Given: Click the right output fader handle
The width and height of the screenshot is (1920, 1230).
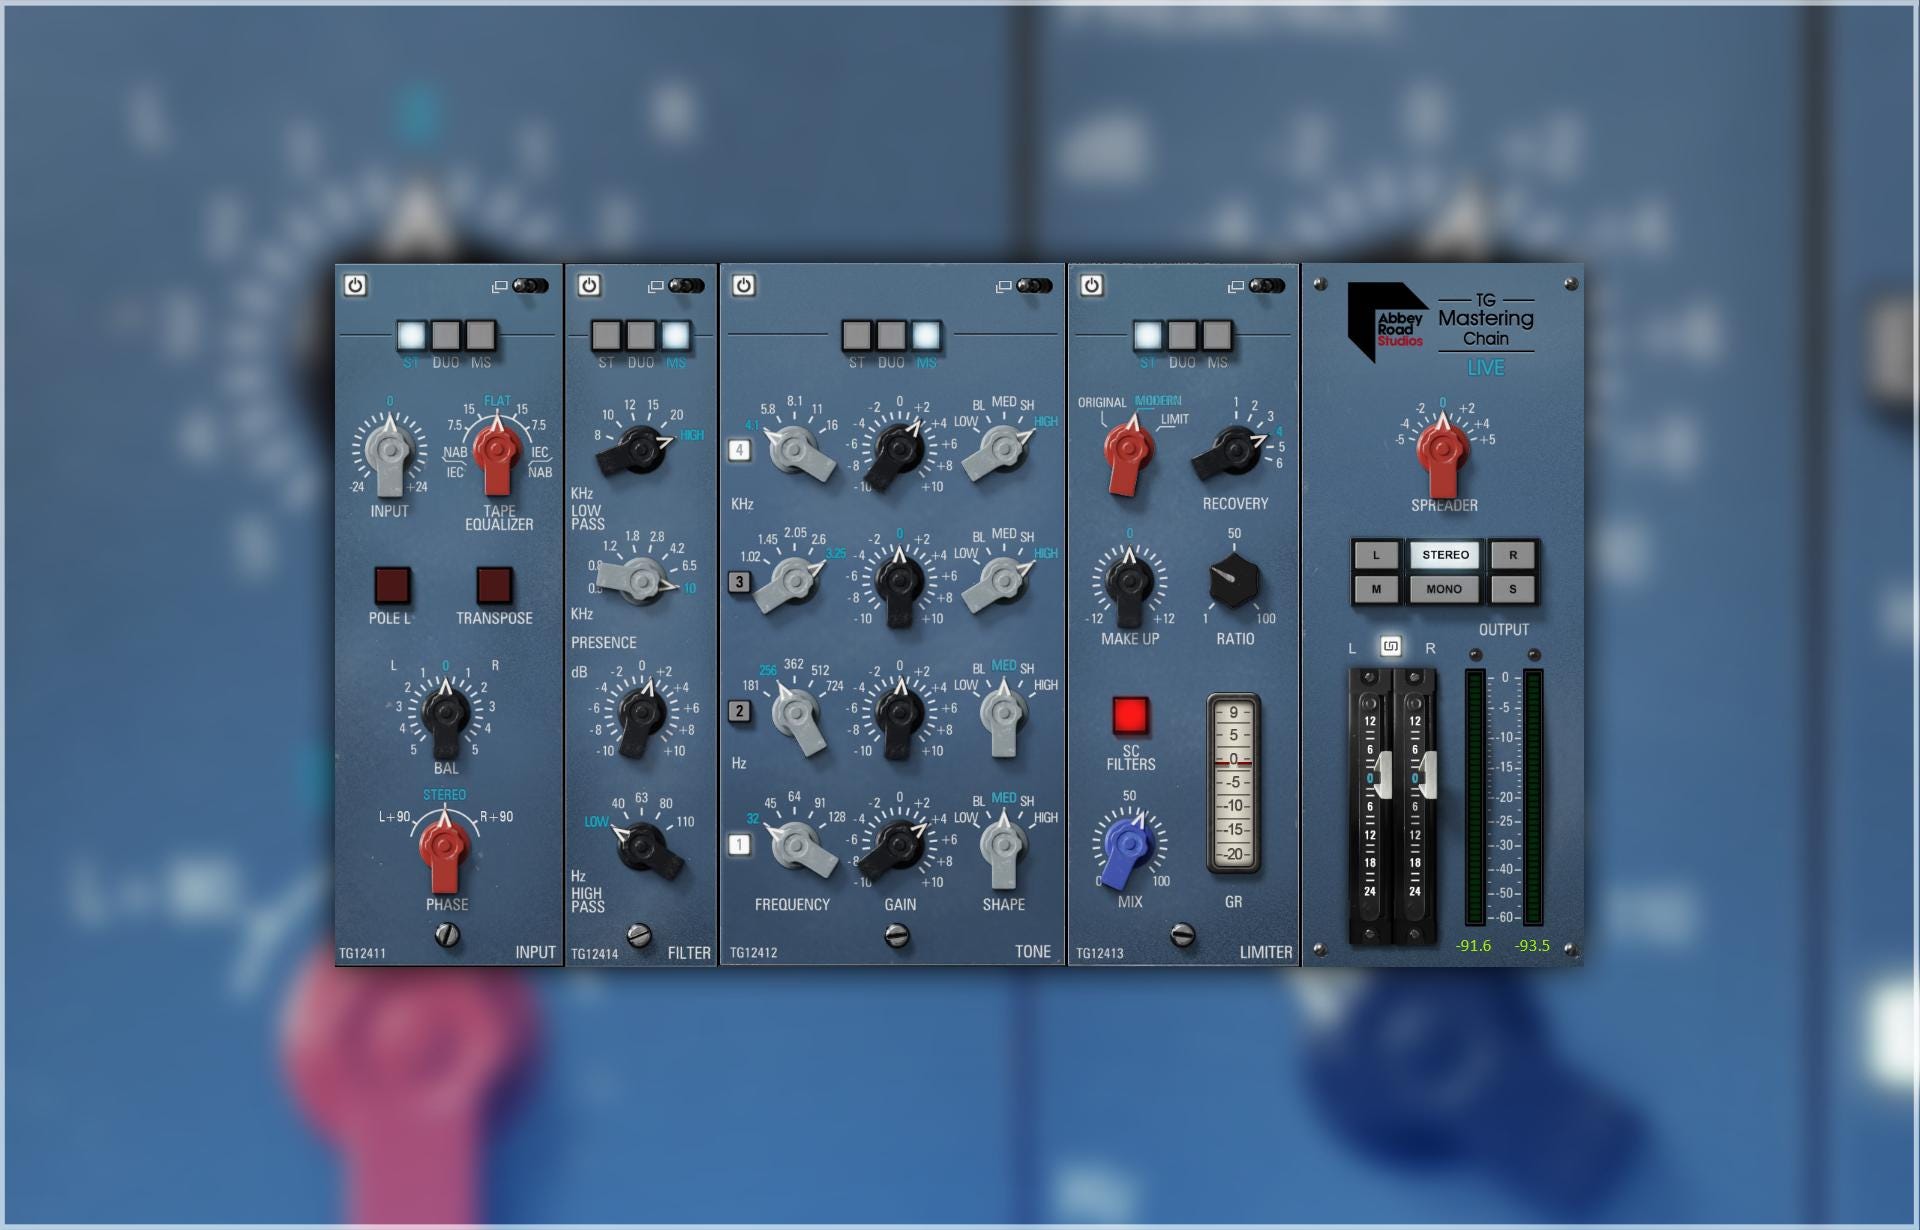Looking at the screenshot, I should [x=1427, y=776].
